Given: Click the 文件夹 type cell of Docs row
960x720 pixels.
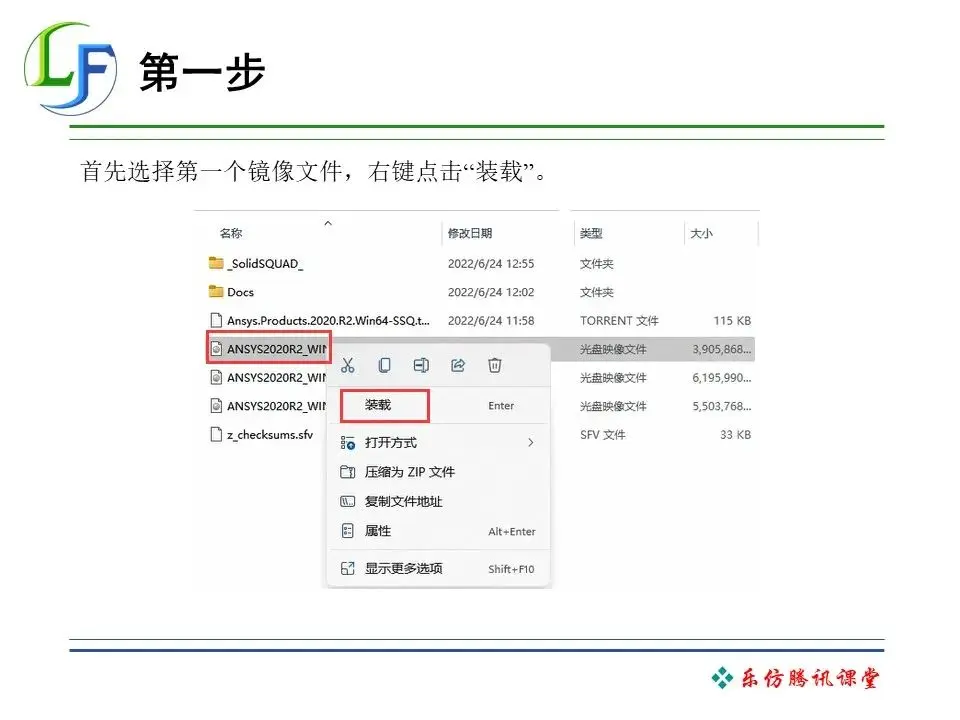Looking at the screenshot, I should [597, 293].
